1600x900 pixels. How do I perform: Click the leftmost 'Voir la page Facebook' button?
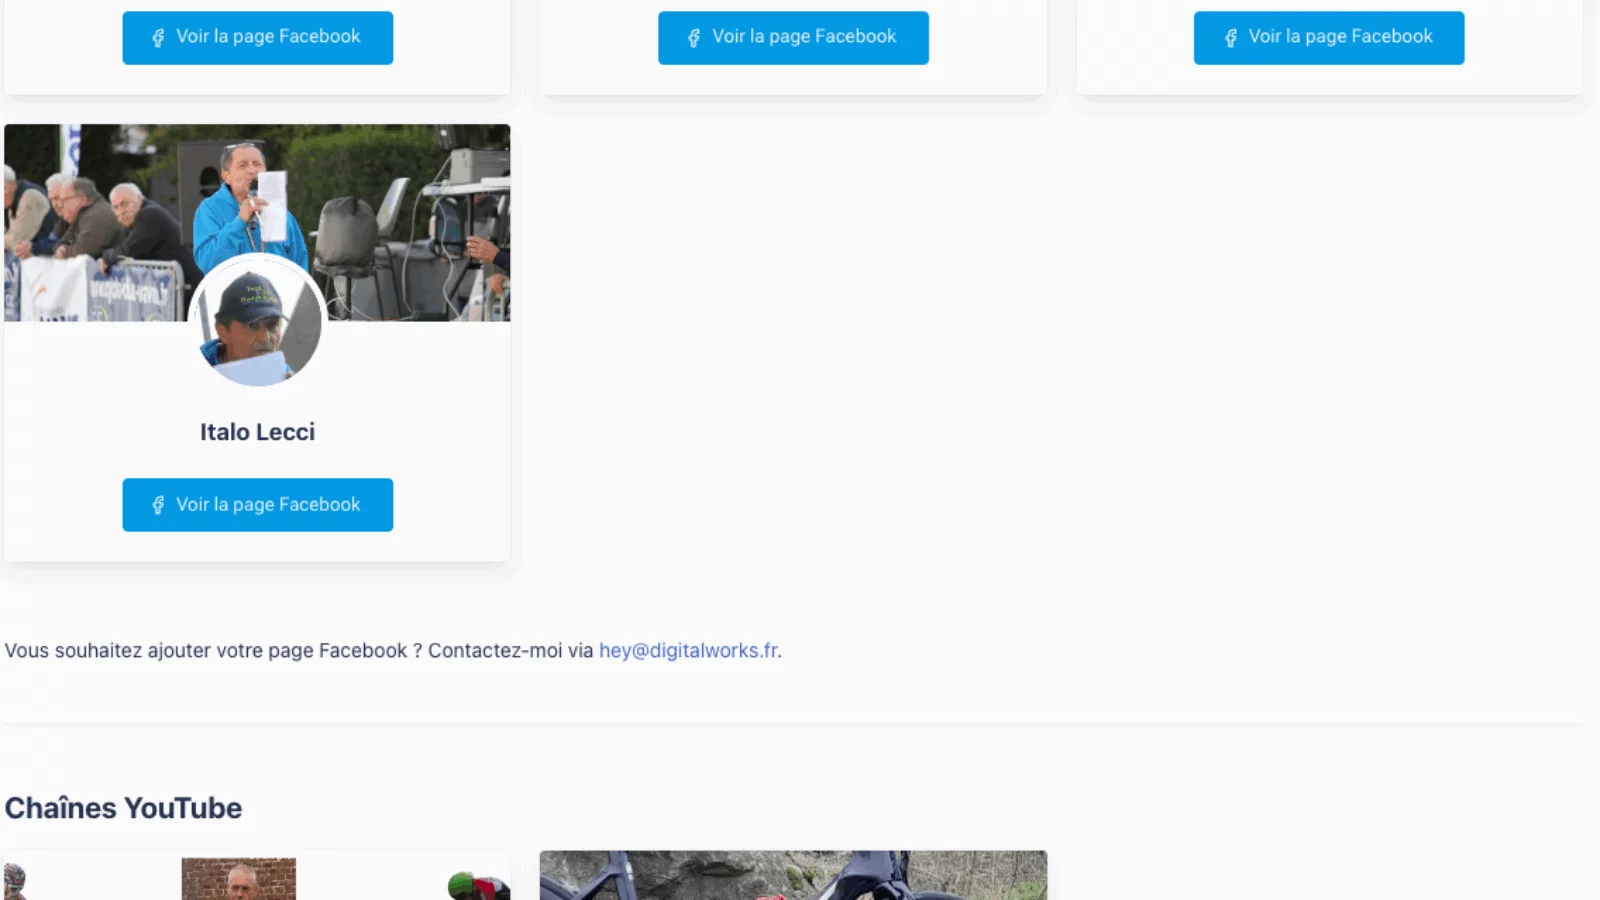(257, 37)
